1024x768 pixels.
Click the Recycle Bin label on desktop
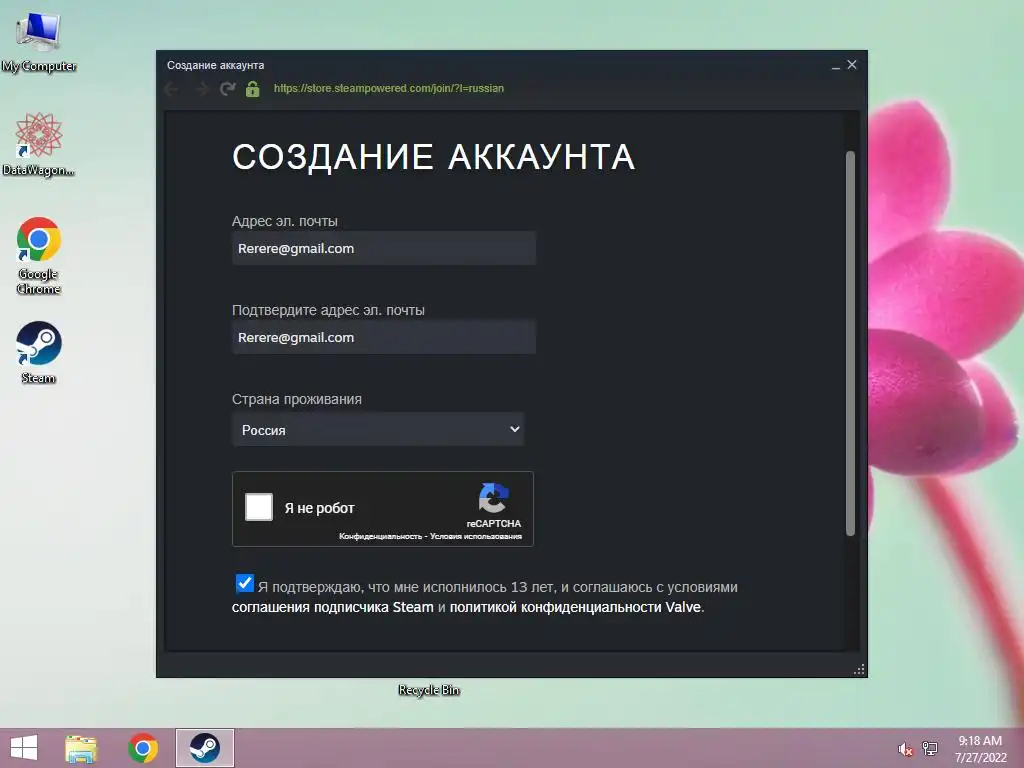tap(429, 690)
